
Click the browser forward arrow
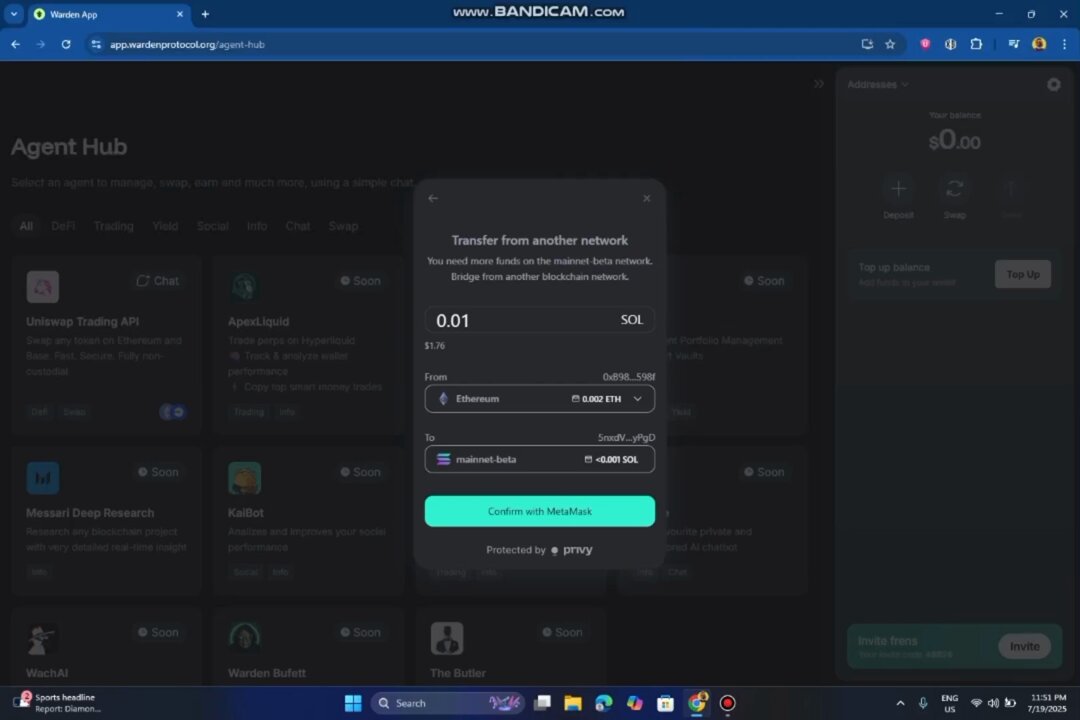point(41,44)
